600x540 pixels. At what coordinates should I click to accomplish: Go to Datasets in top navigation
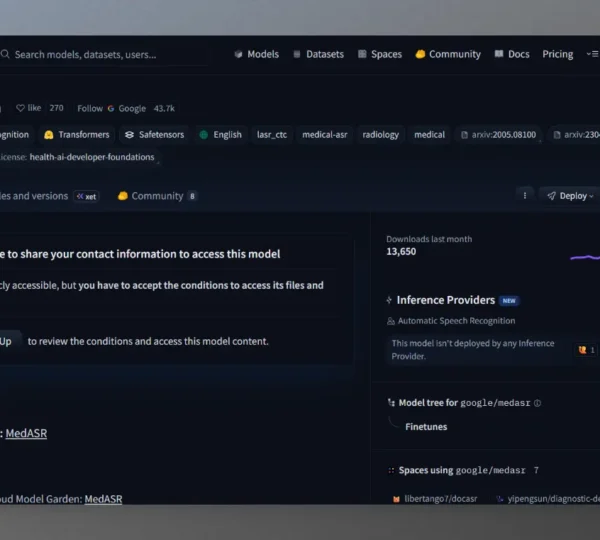[x=317, y=54]
